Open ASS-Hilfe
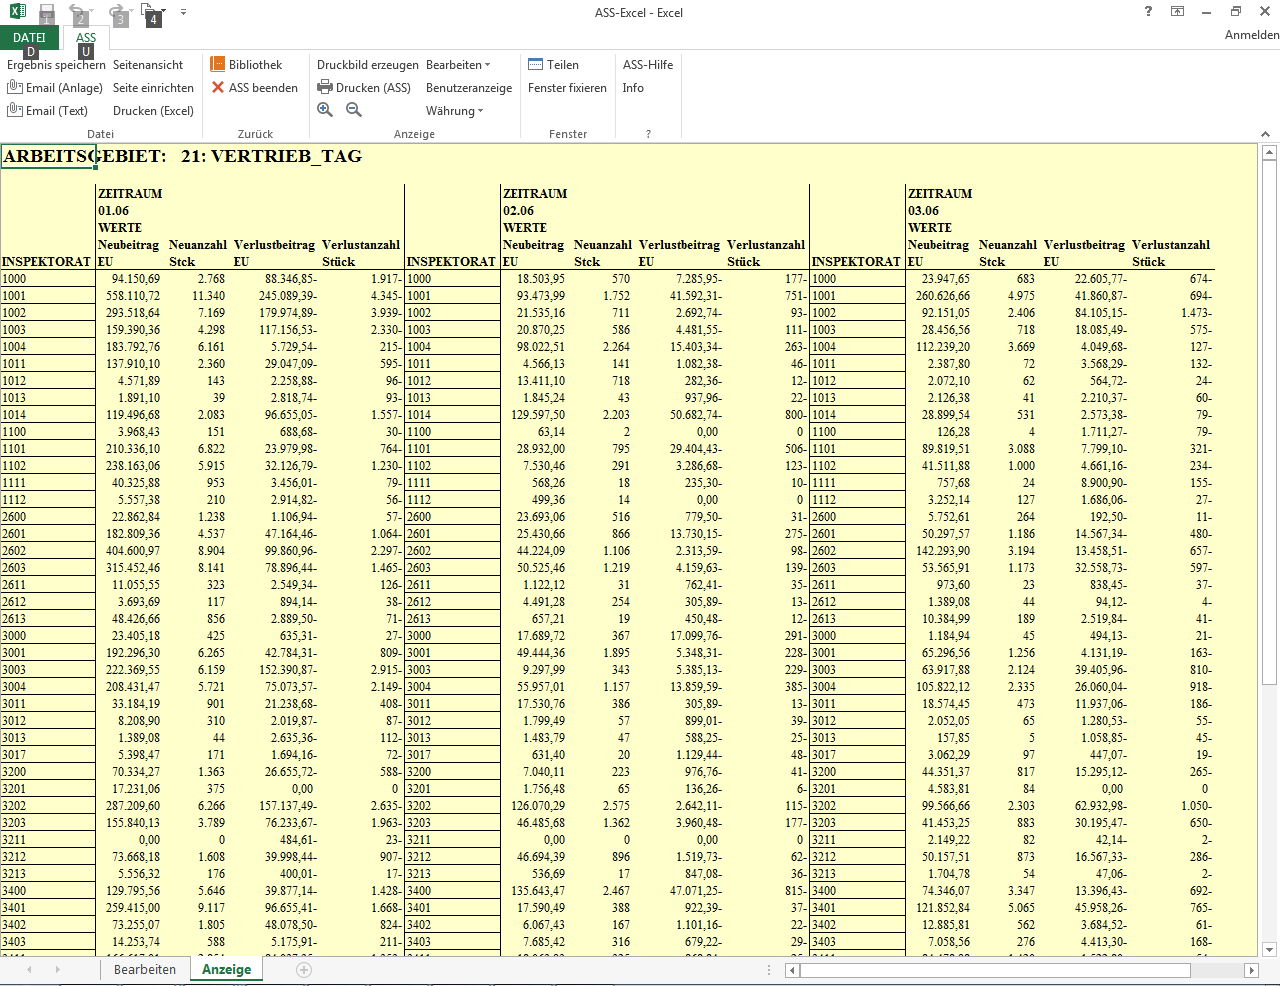Screen dimensions: 1280x986 click(x=648, y=65)
